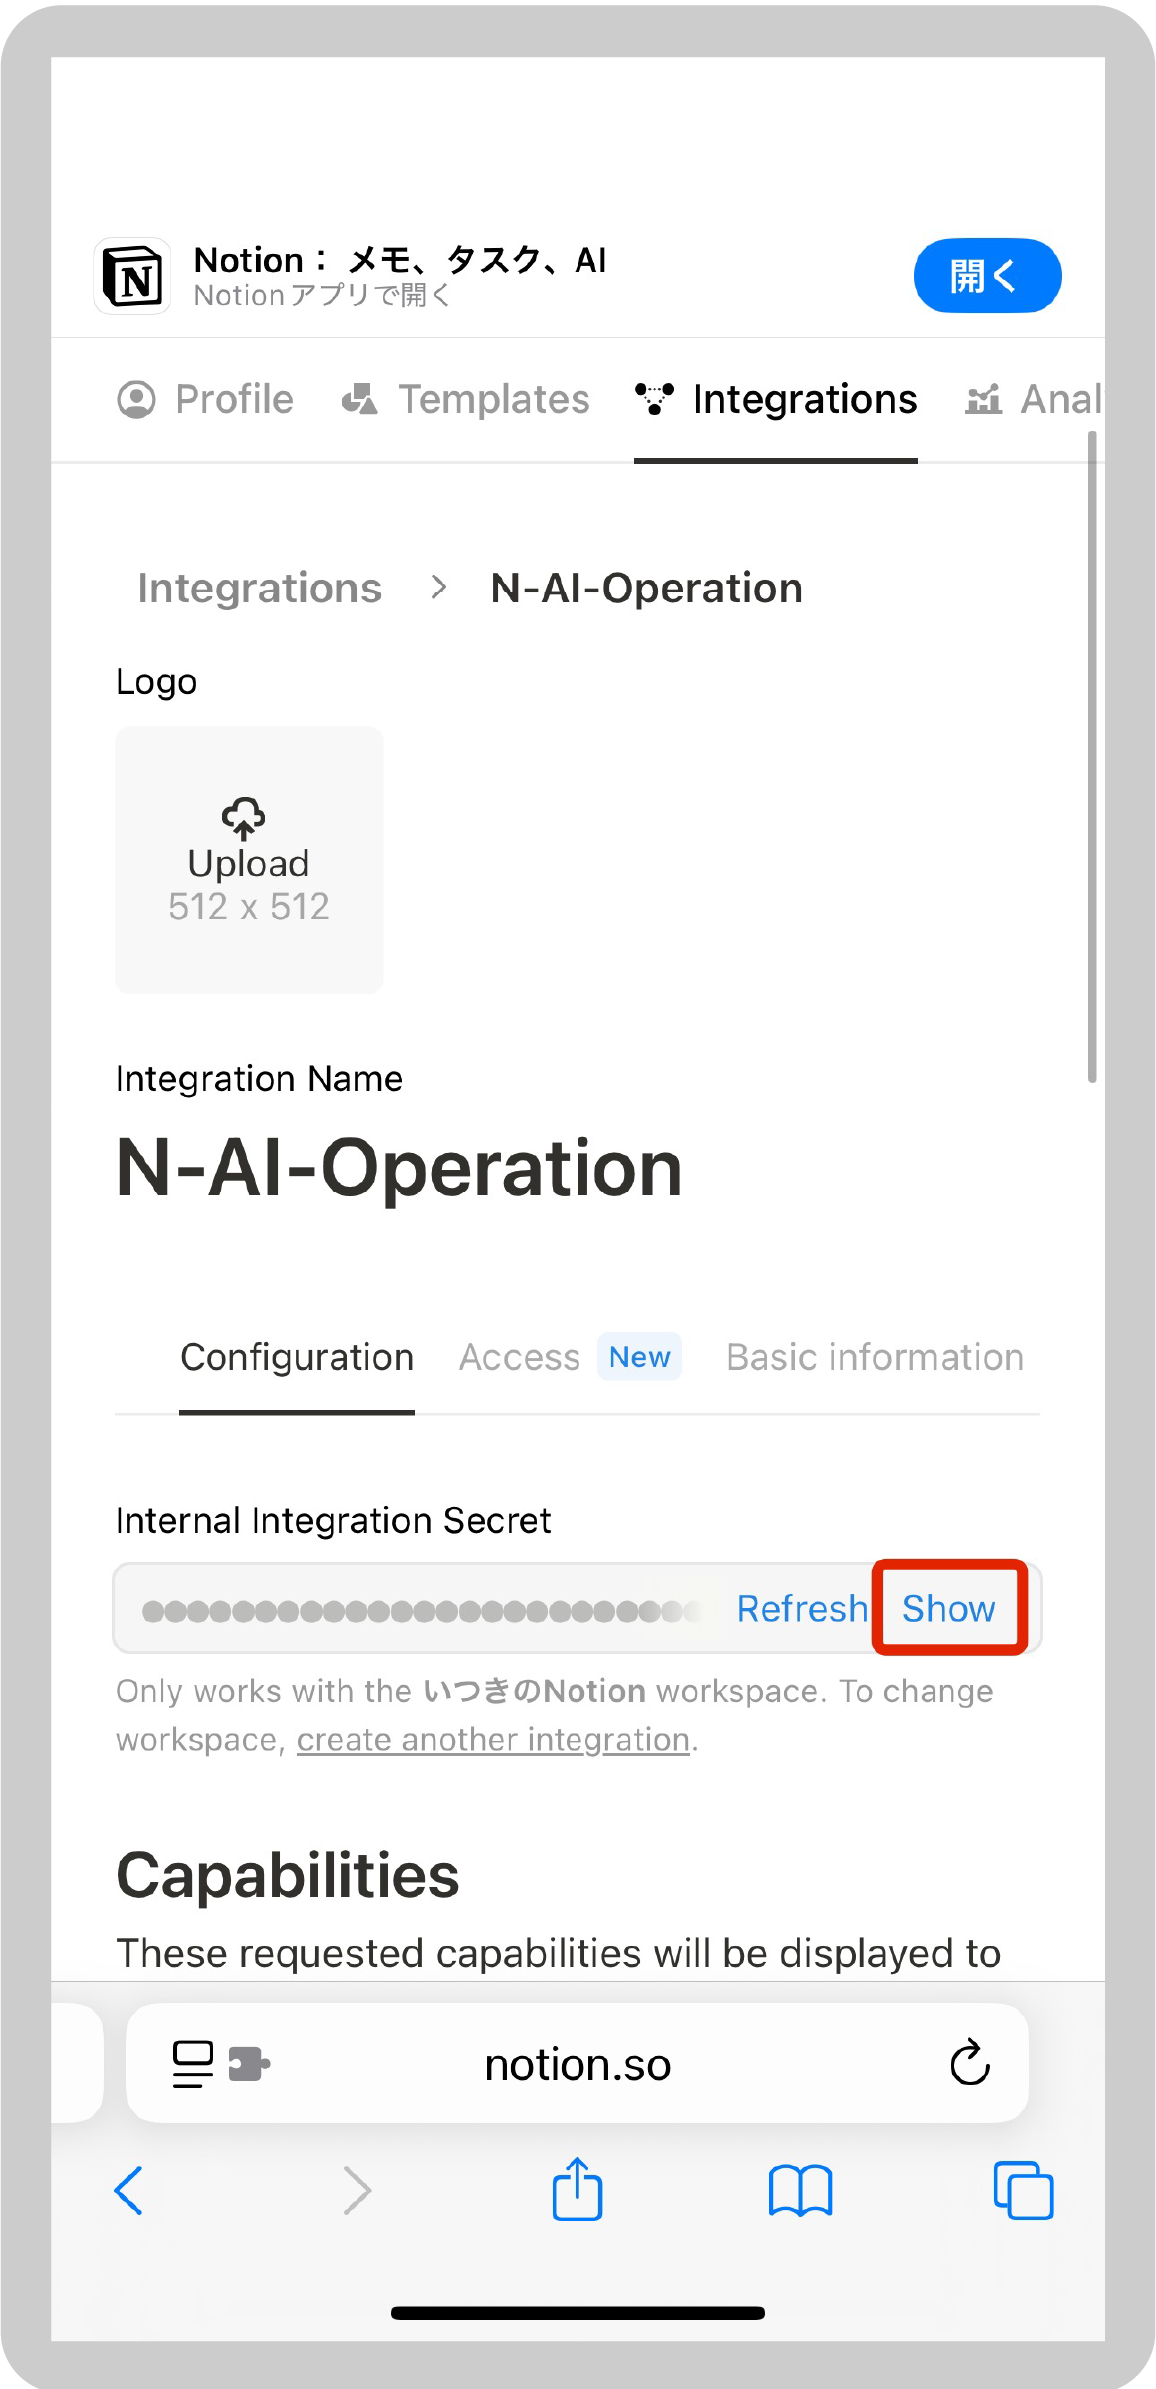
Task: Go back to Integrations breadcrumb link
Action: click(260, 588)
